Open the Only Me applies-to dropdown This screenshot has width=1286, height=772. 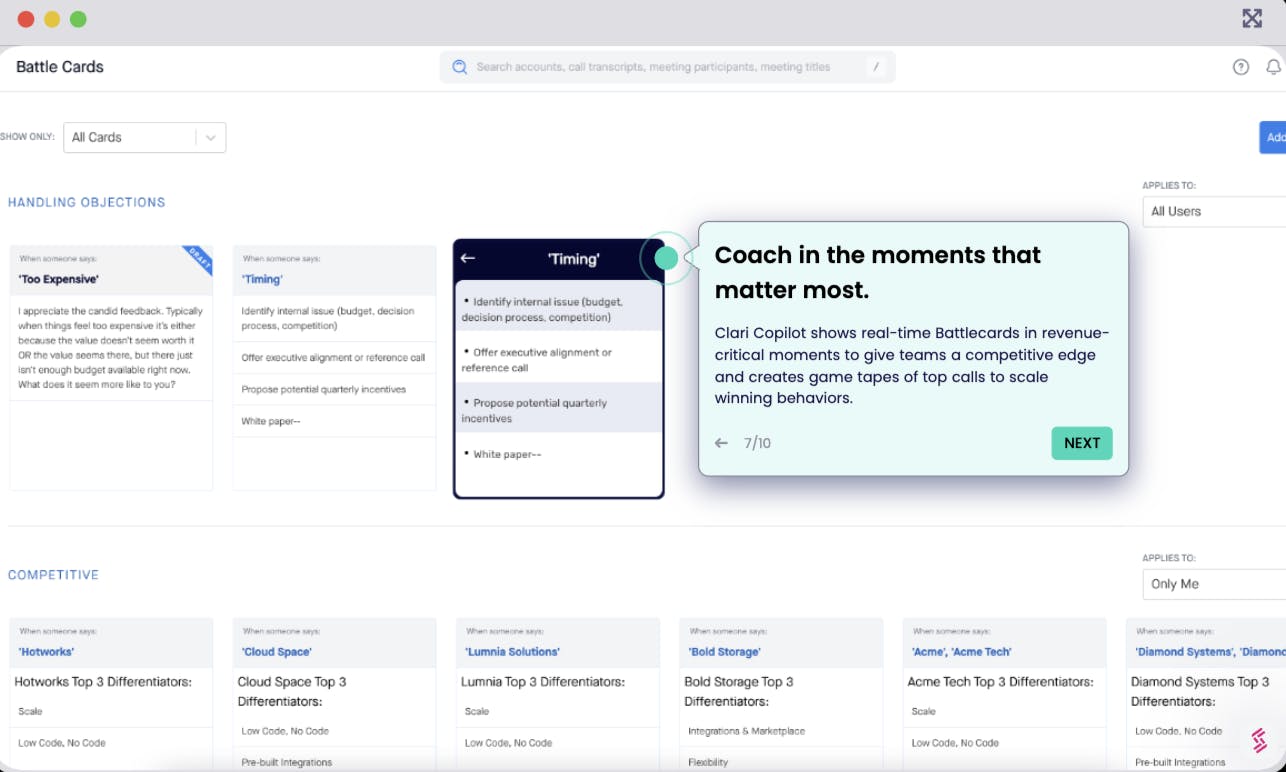(1214, 584)
